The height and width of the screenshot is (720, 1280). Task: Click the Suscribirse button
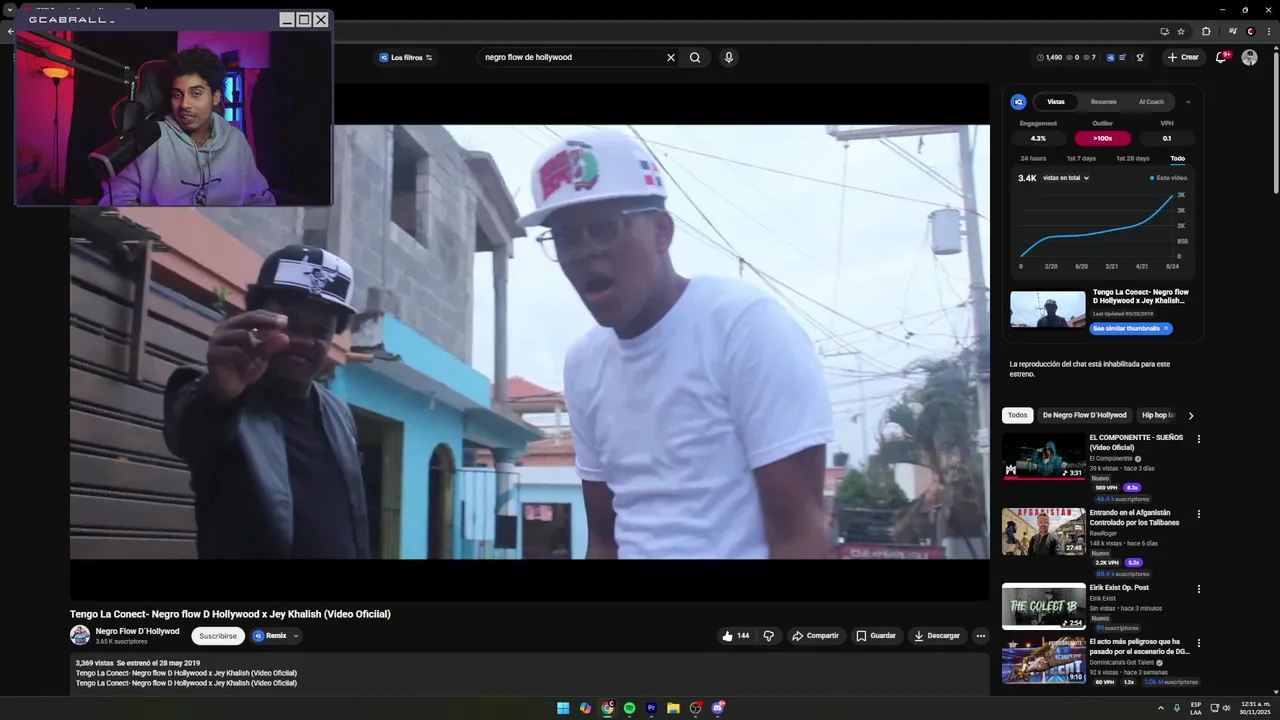click(218, 636)
